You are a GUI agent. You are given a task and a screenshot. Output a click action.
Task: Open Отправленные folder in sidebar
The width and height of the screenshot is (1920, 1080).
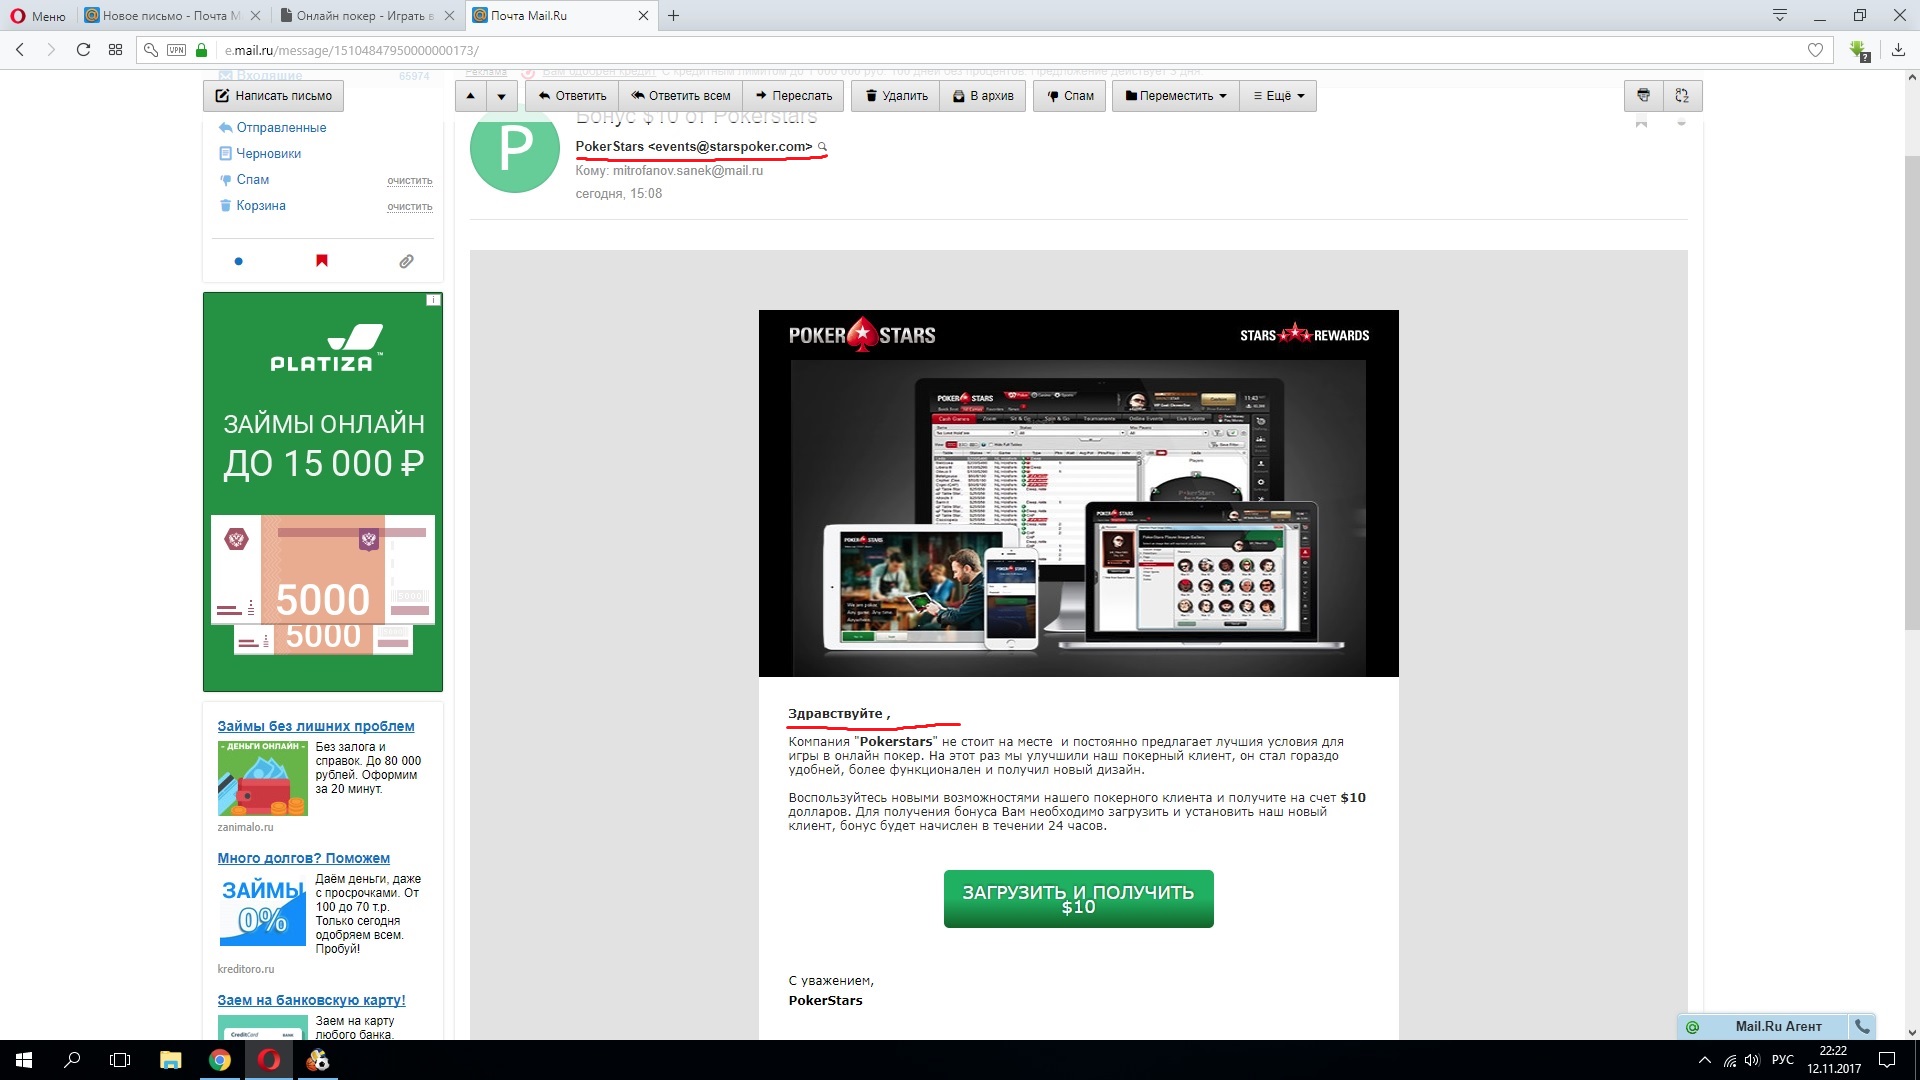(281, 128)
